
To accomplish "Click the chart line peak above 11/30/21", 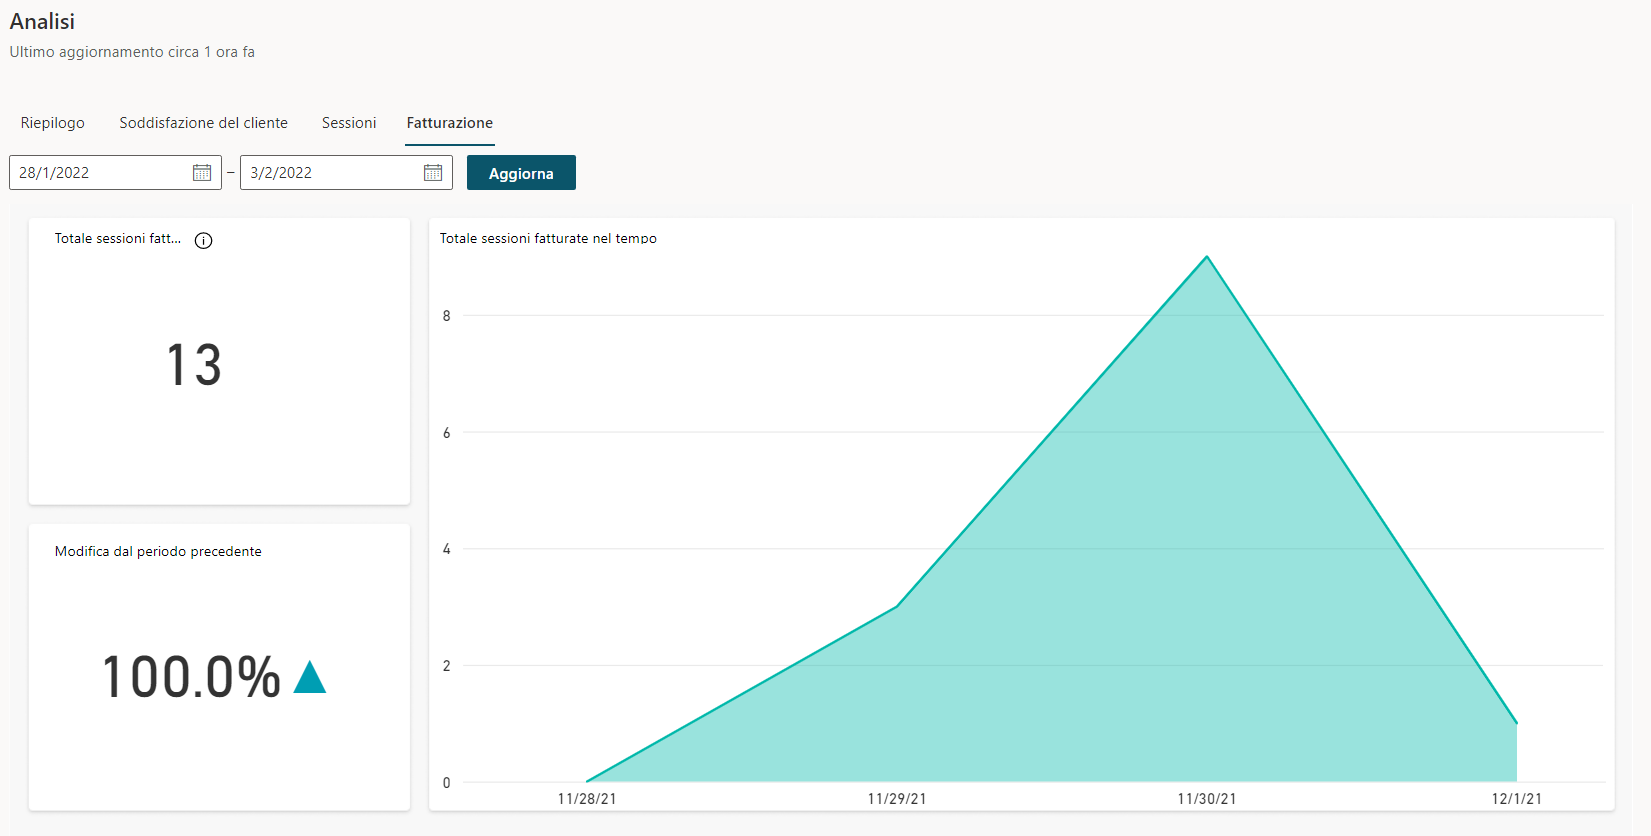I will (1207, 257).
